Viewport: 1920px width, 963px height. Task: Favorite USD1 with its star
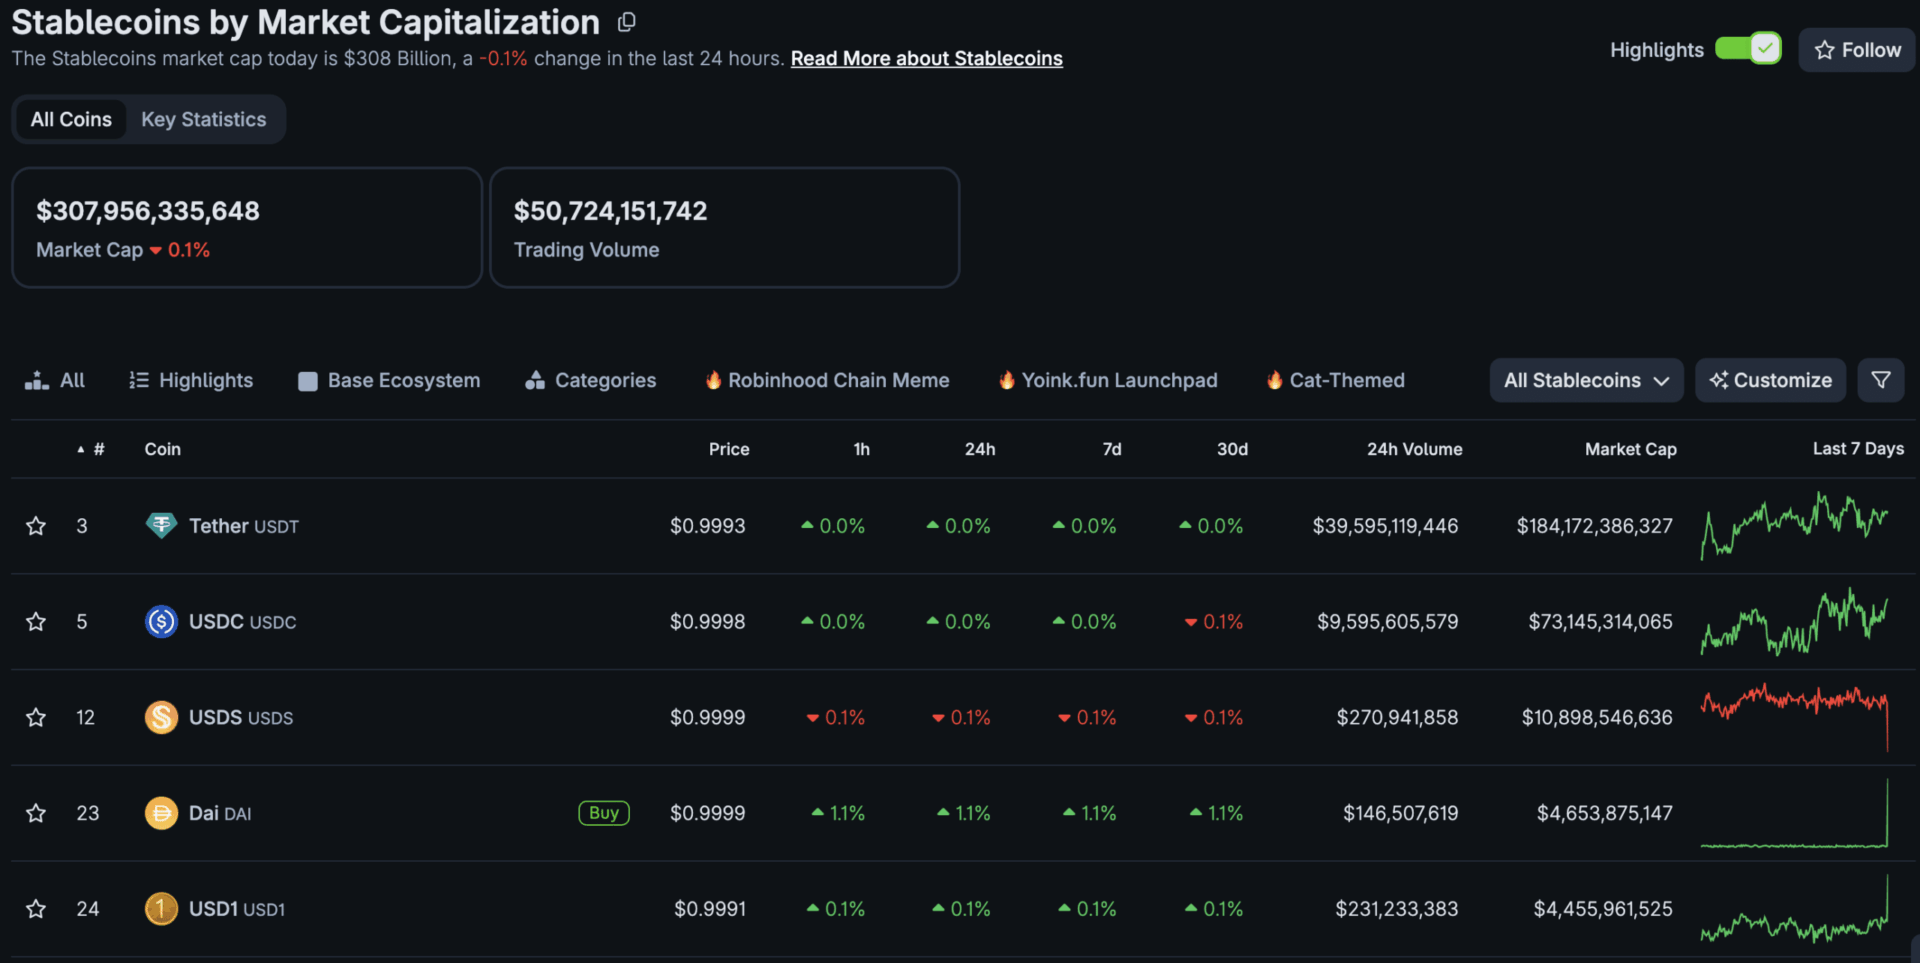tap(36, 909)
